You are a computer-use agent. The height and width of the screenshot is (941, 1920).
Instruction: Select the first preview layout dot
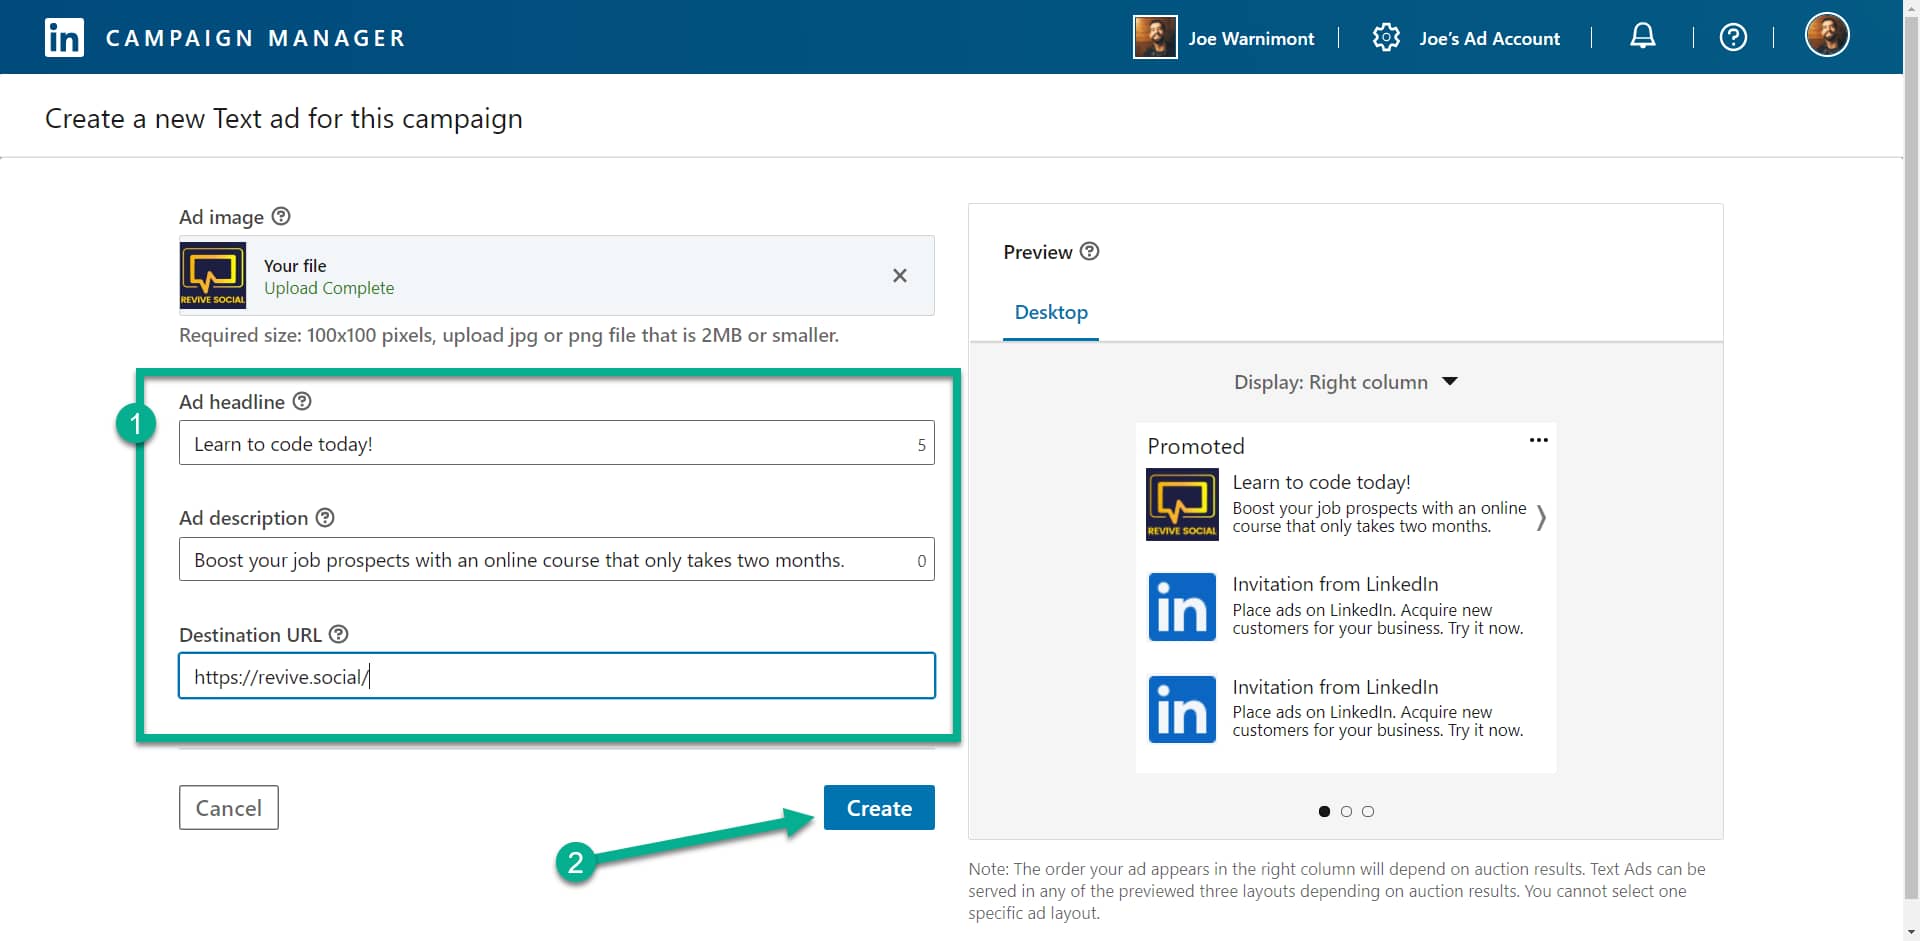[1324, 811]
